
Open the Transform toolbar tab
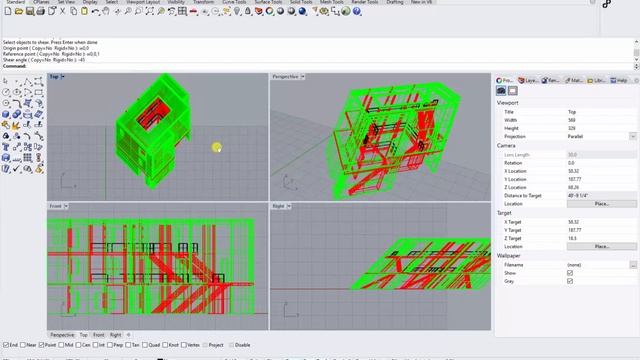pyautogui.click(x=203, y=2)
